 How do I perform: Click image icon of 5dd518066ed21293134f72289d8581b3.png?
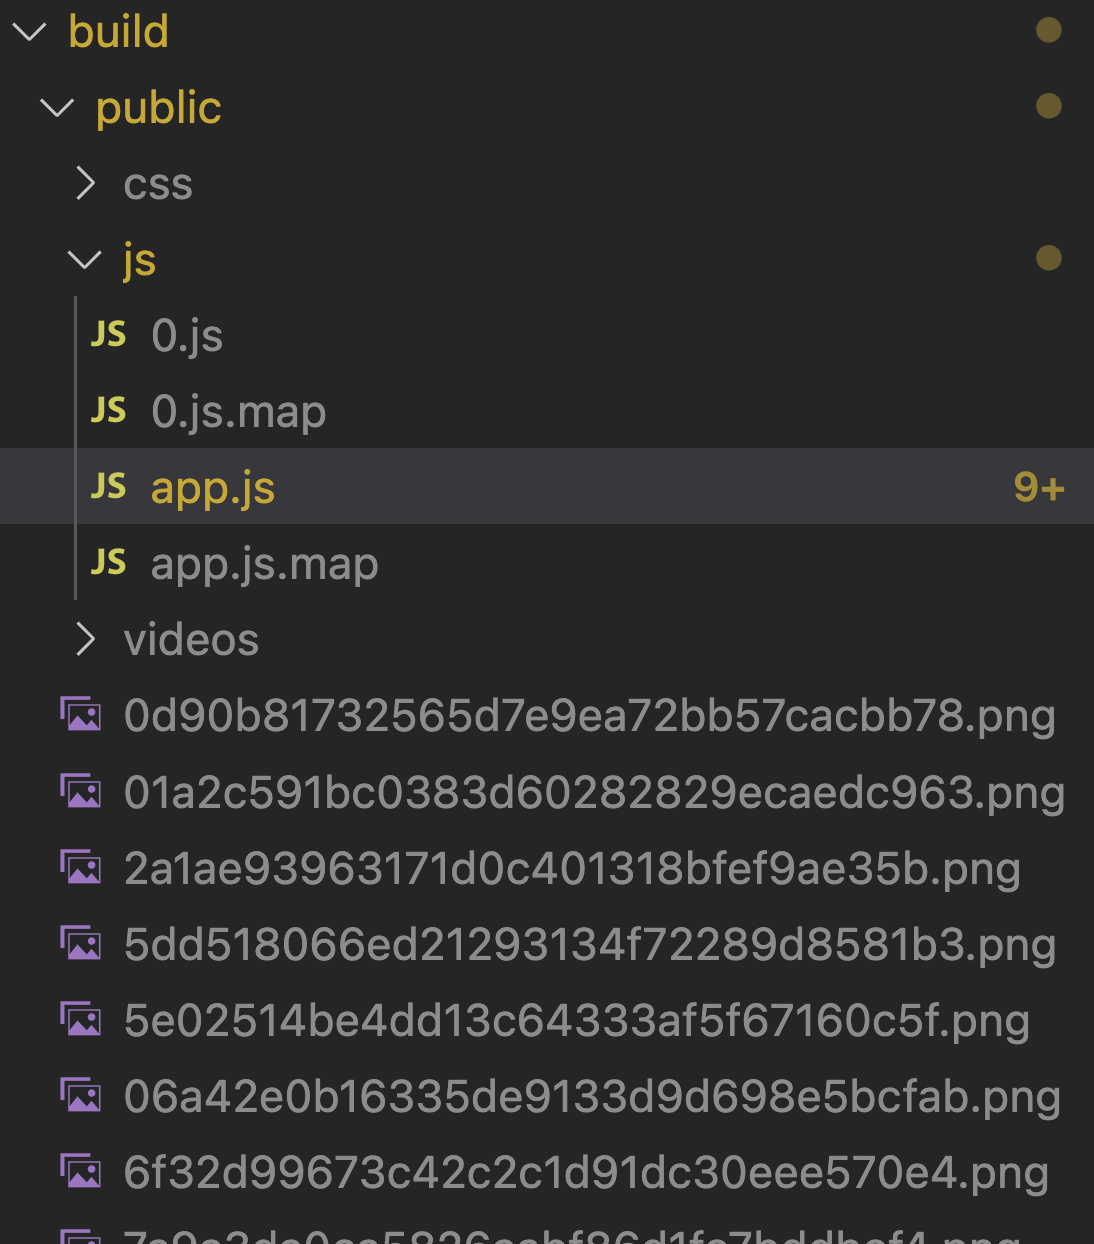pos(81,943)
